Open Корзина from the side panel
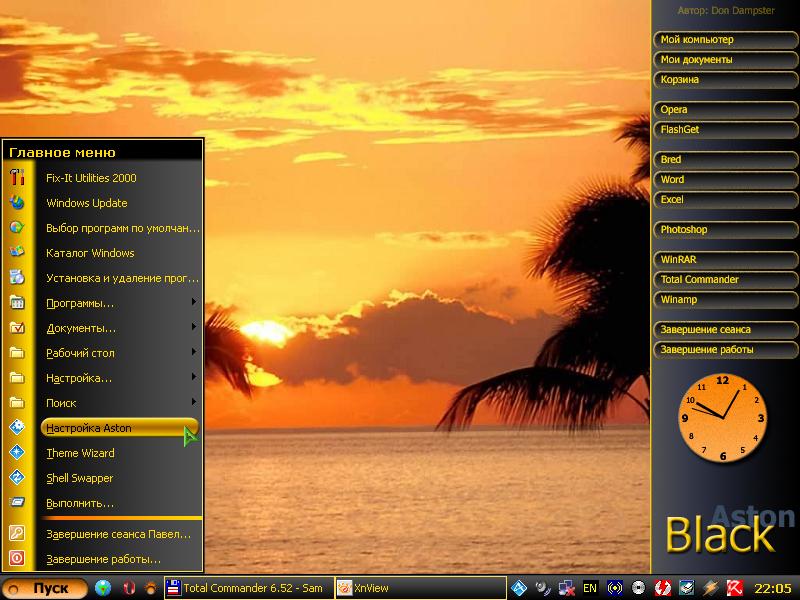 (726, 79)
